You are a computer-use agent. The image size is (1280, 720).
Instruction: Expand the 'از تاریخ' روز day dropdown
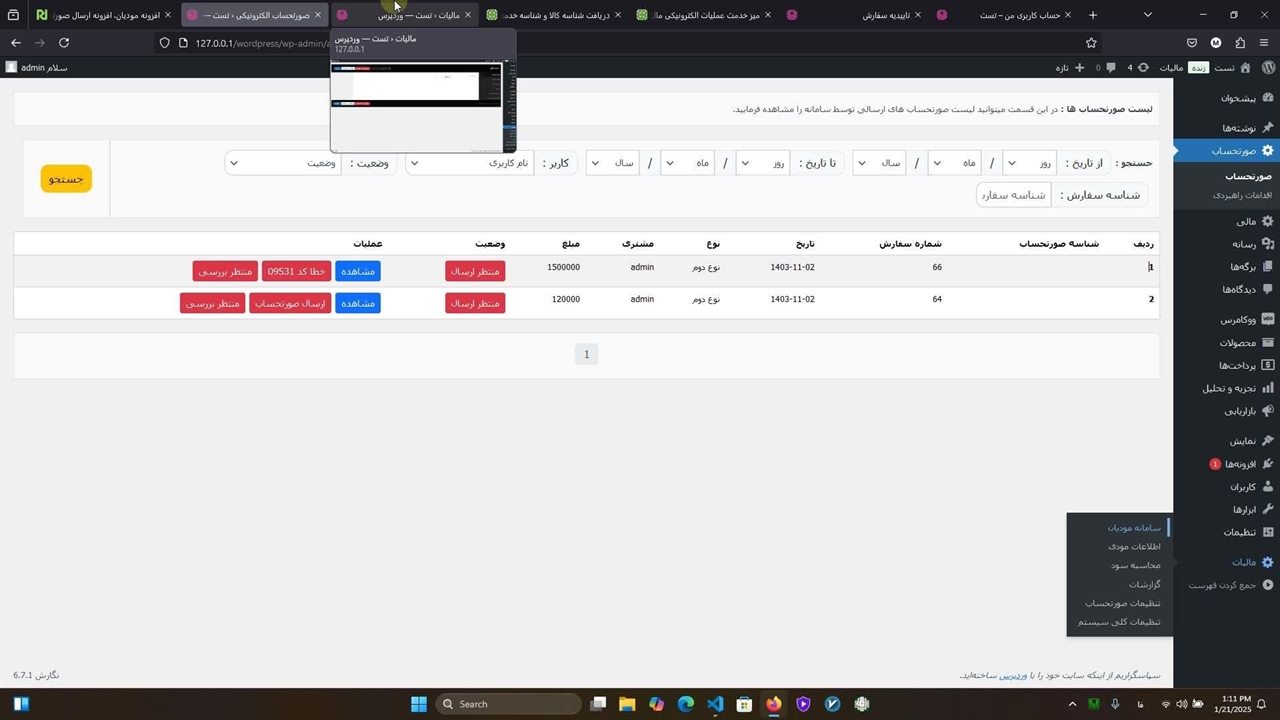(1029, 163)
